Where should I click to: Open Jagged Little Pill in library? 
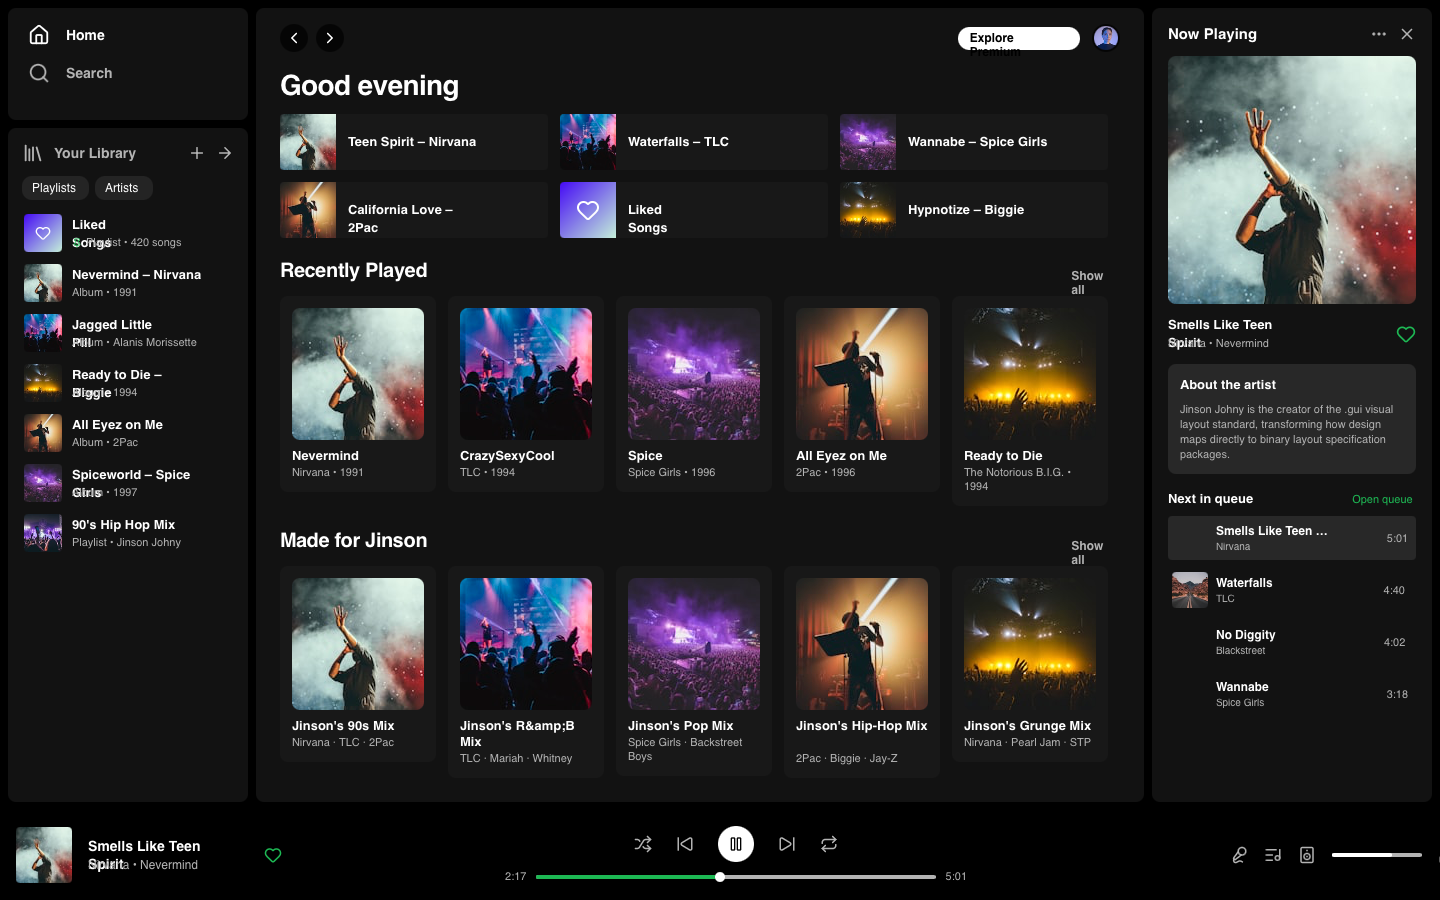[x=128, y=333]
